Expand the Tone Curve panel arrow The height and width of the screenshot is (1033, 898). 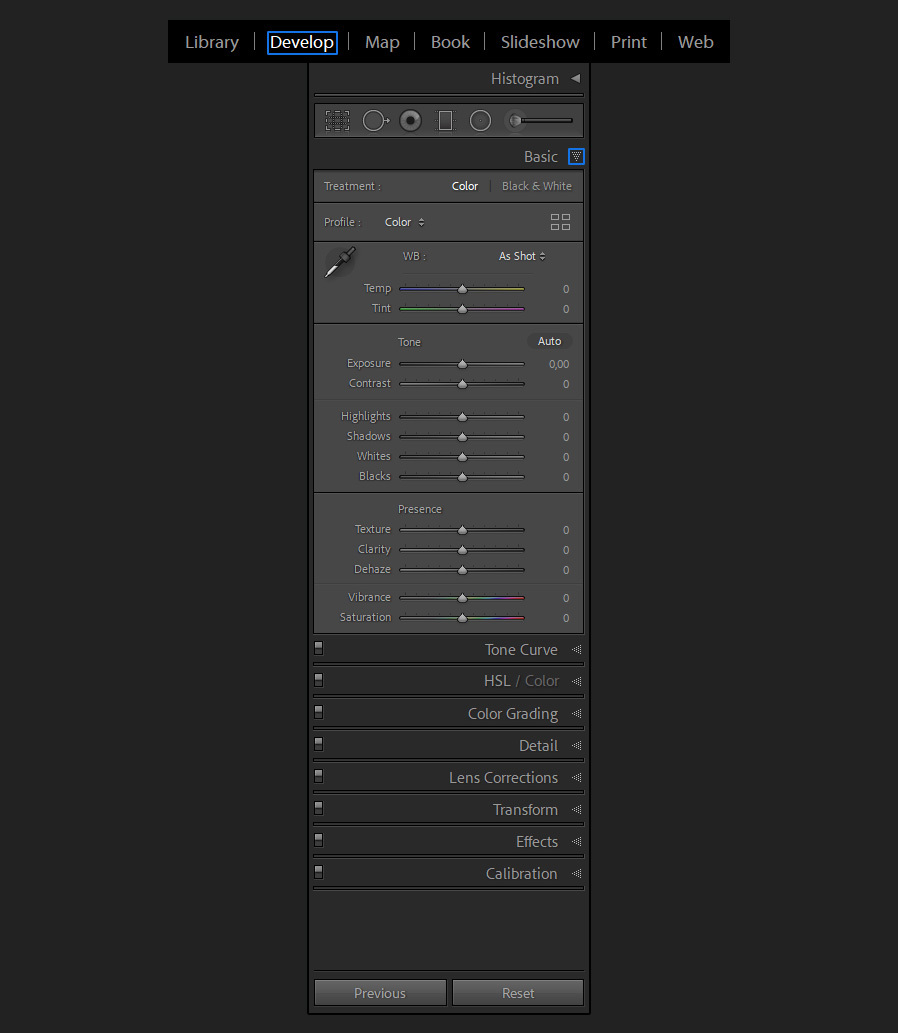pos(576,650)
